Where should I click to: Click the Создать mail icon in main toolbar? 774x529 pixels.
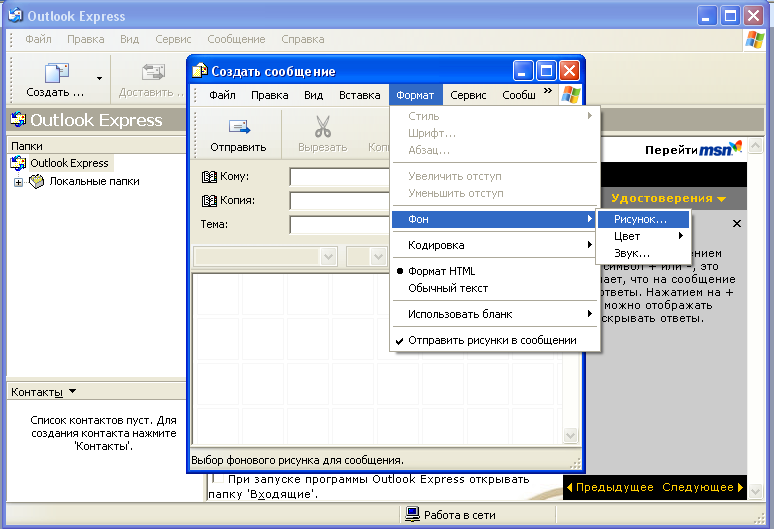pos(57,73)
